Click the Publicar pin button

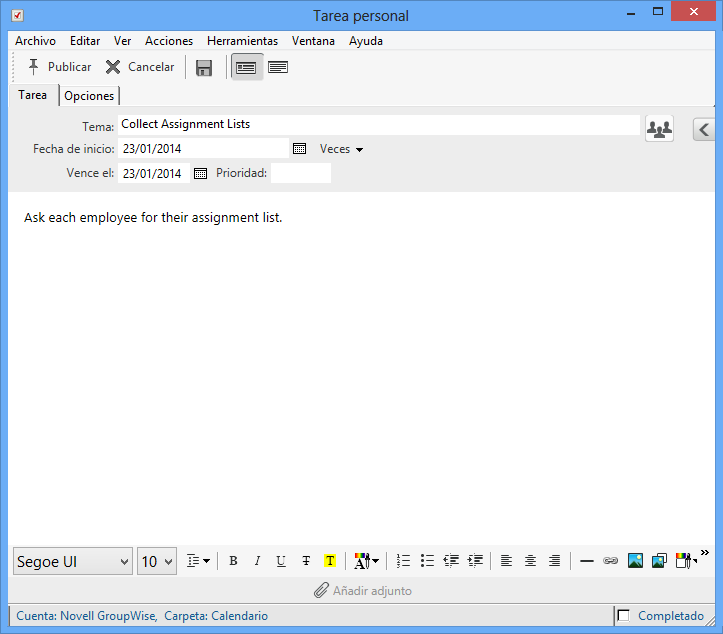tap(59, 67)
